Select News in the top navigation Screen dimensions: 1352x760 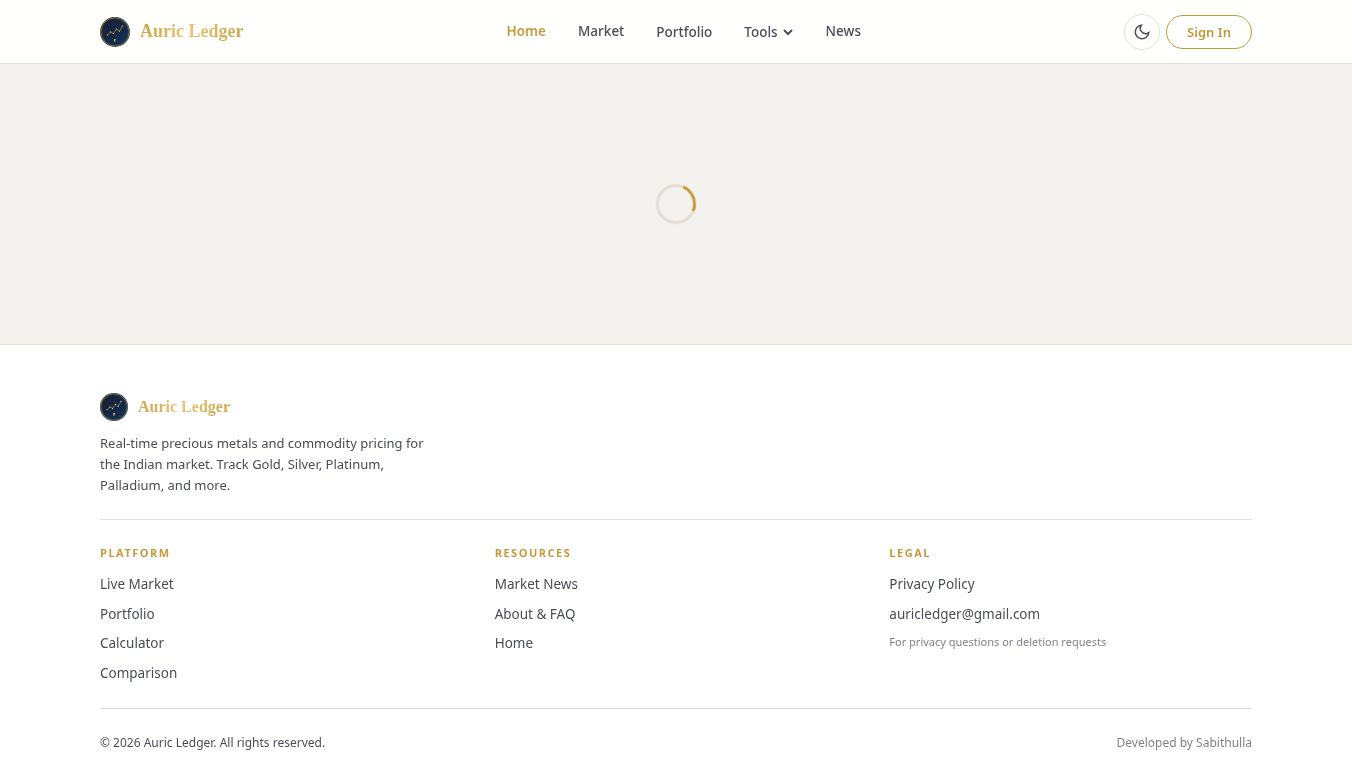click(843, 31)
